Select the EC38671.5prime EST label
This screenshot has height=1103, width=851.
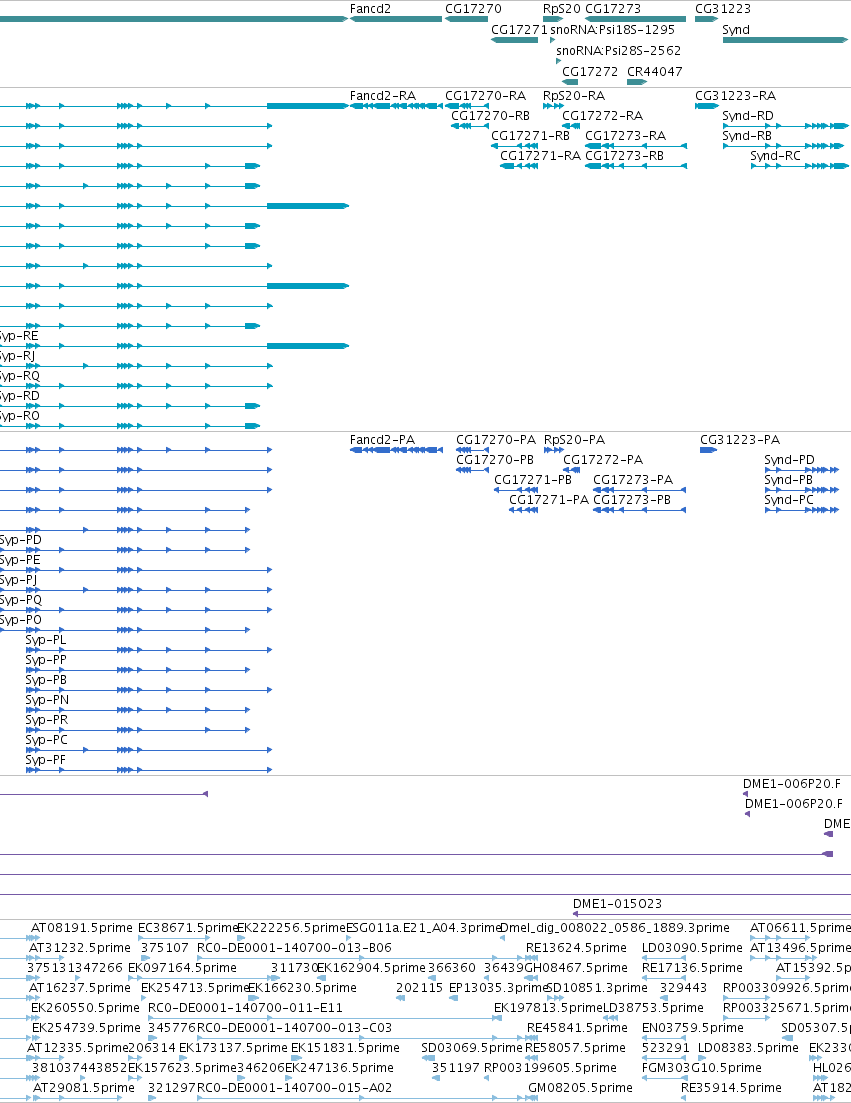tap(188, 928)
